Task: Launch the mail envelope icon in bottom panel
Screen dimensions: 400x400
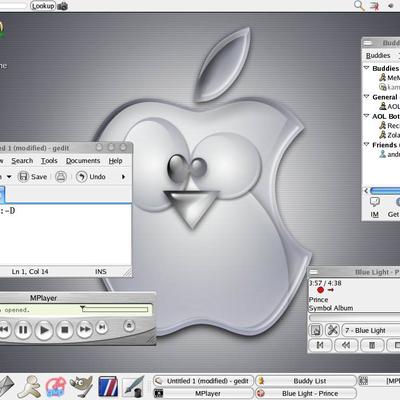Action: (x=6, y=386)
